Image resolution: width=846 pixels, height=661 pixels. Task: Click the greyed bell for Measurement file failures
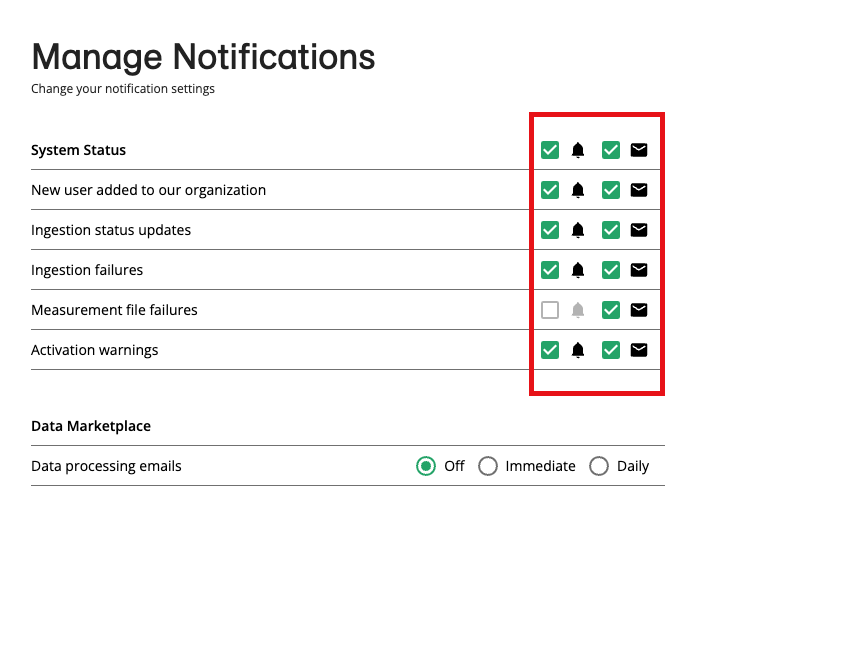click(x=578, y=310)
